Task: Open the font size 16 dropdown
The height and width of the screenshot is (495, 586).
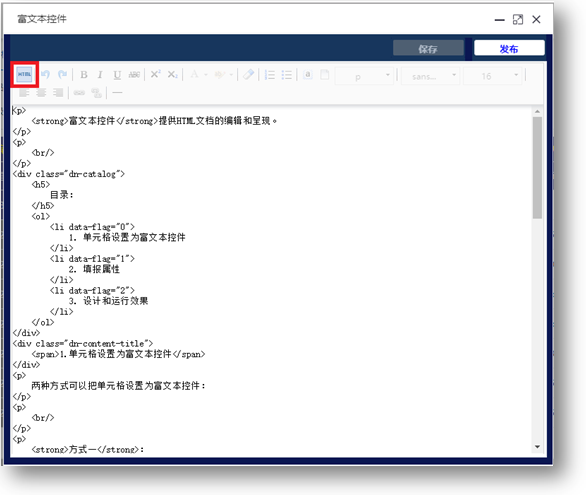Action: tap(492, 76)
